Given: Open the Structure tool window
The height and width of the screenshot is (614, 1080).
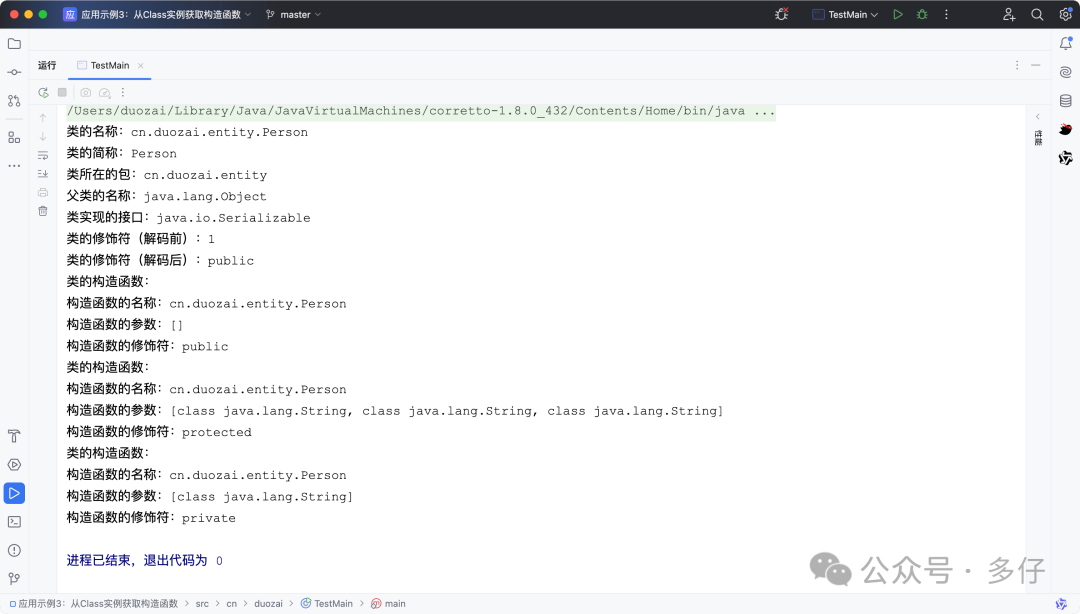Looking at the screenshot, I should point(14,138).
